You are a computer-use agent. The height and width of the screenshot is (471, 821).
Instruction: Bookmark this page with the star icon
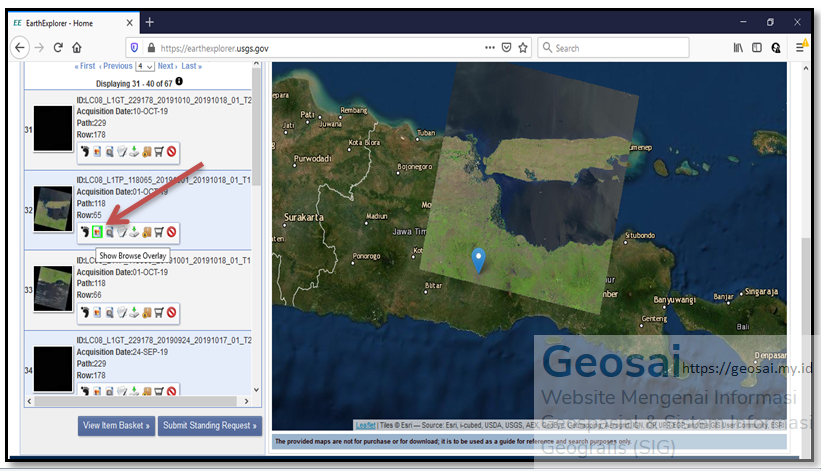click(523, 48)
